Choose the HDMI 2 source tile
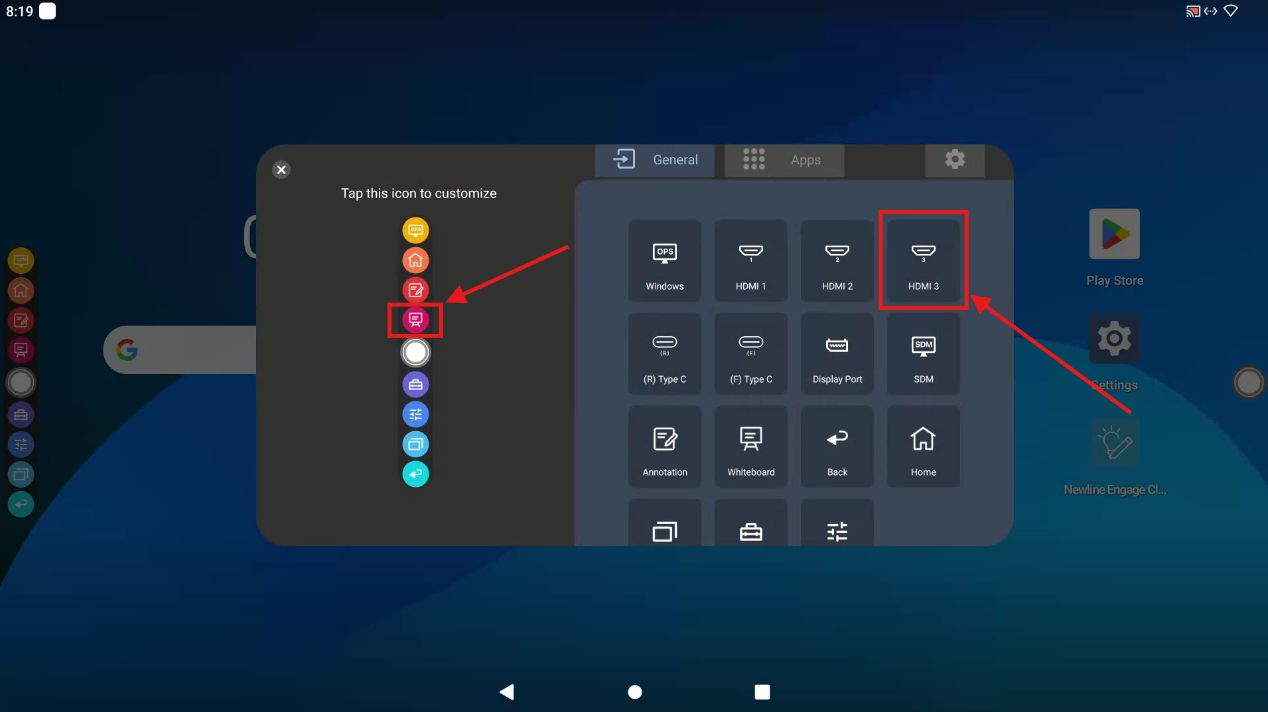Screen dimensions: 1268x712 [837, 260]
